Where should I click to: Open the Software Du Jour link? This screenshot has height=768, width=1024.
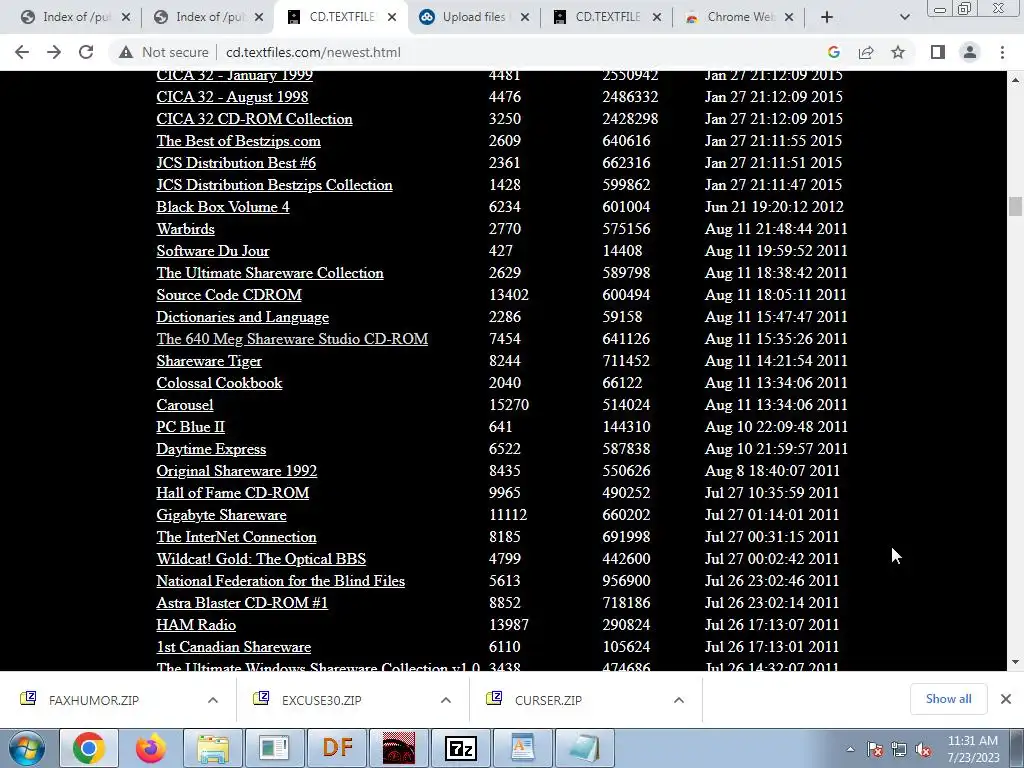click(212, 251)
